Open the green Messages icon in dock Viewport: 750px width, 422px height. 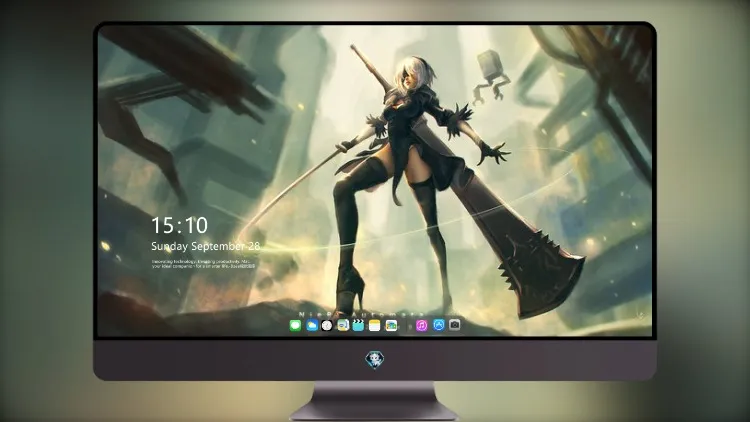tap(295, 326)
